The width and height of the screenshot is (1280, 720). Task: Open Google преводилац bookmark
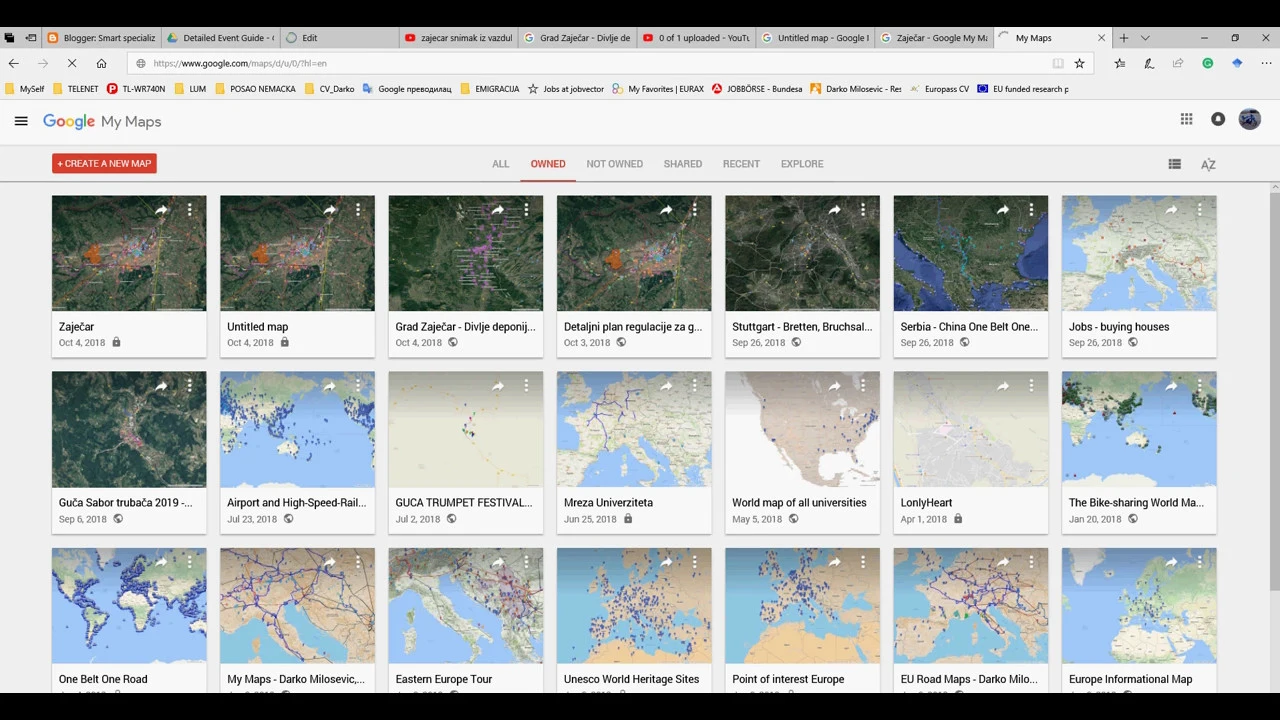tap(407, 89)
